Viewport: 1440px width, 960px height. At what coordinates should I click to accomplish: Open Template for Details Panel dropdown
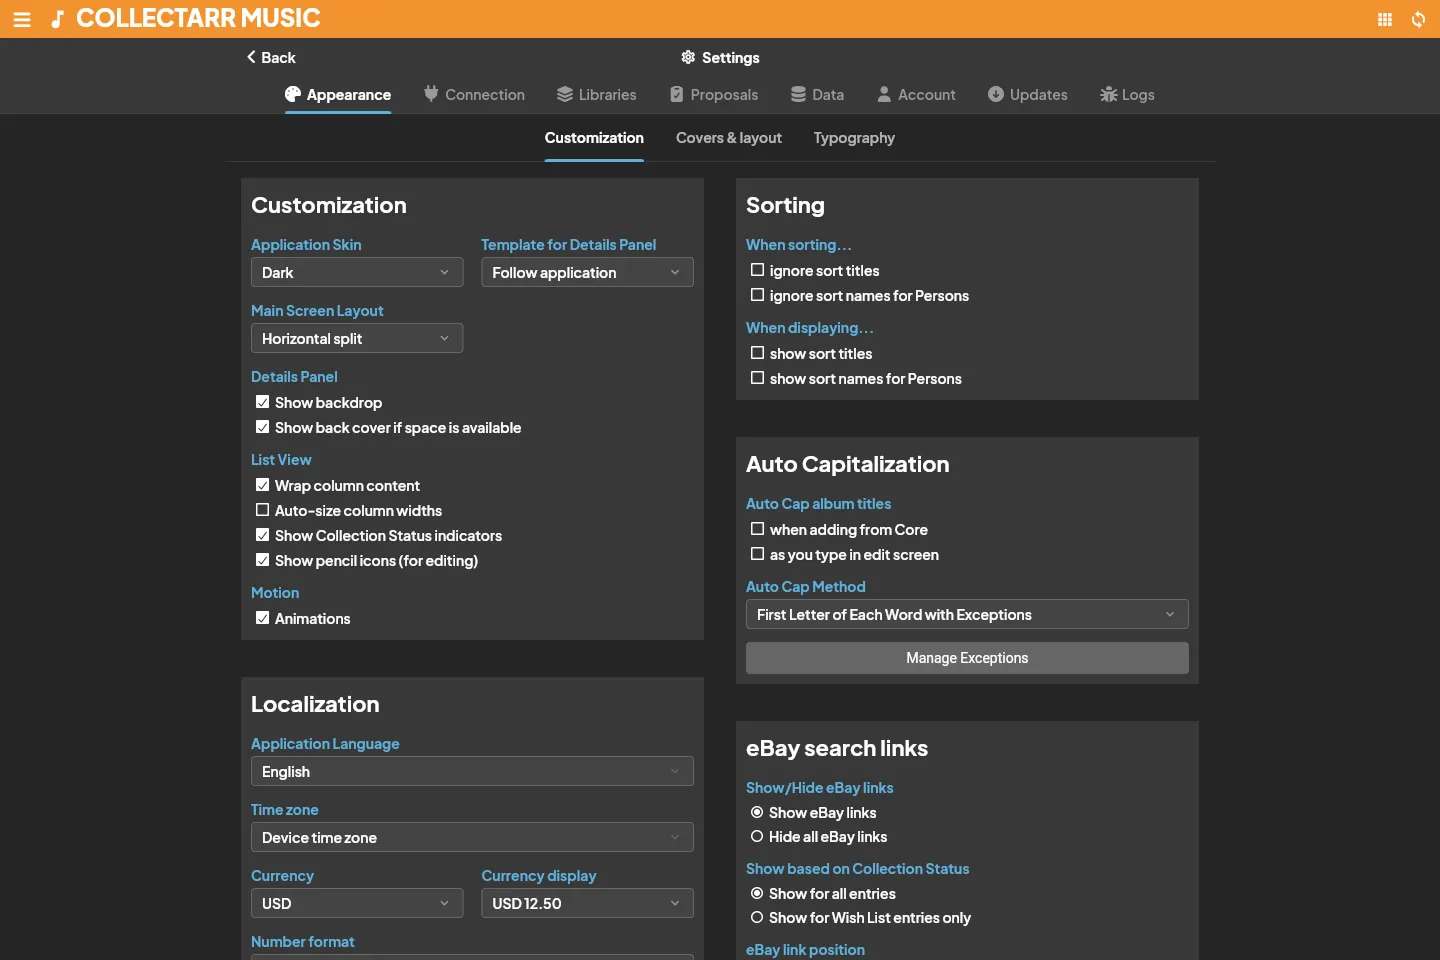click(x=587, y=272)
